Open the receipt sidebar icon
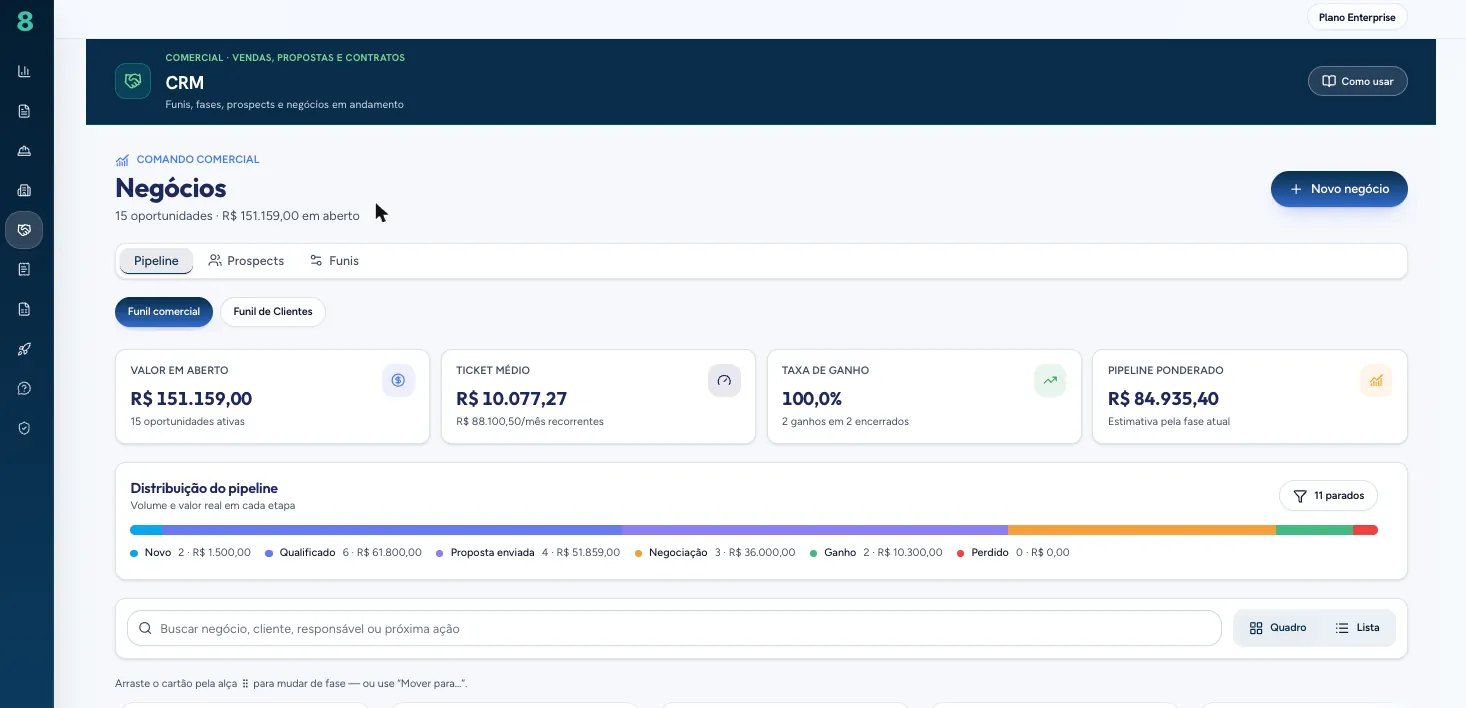 coord(24,269)
